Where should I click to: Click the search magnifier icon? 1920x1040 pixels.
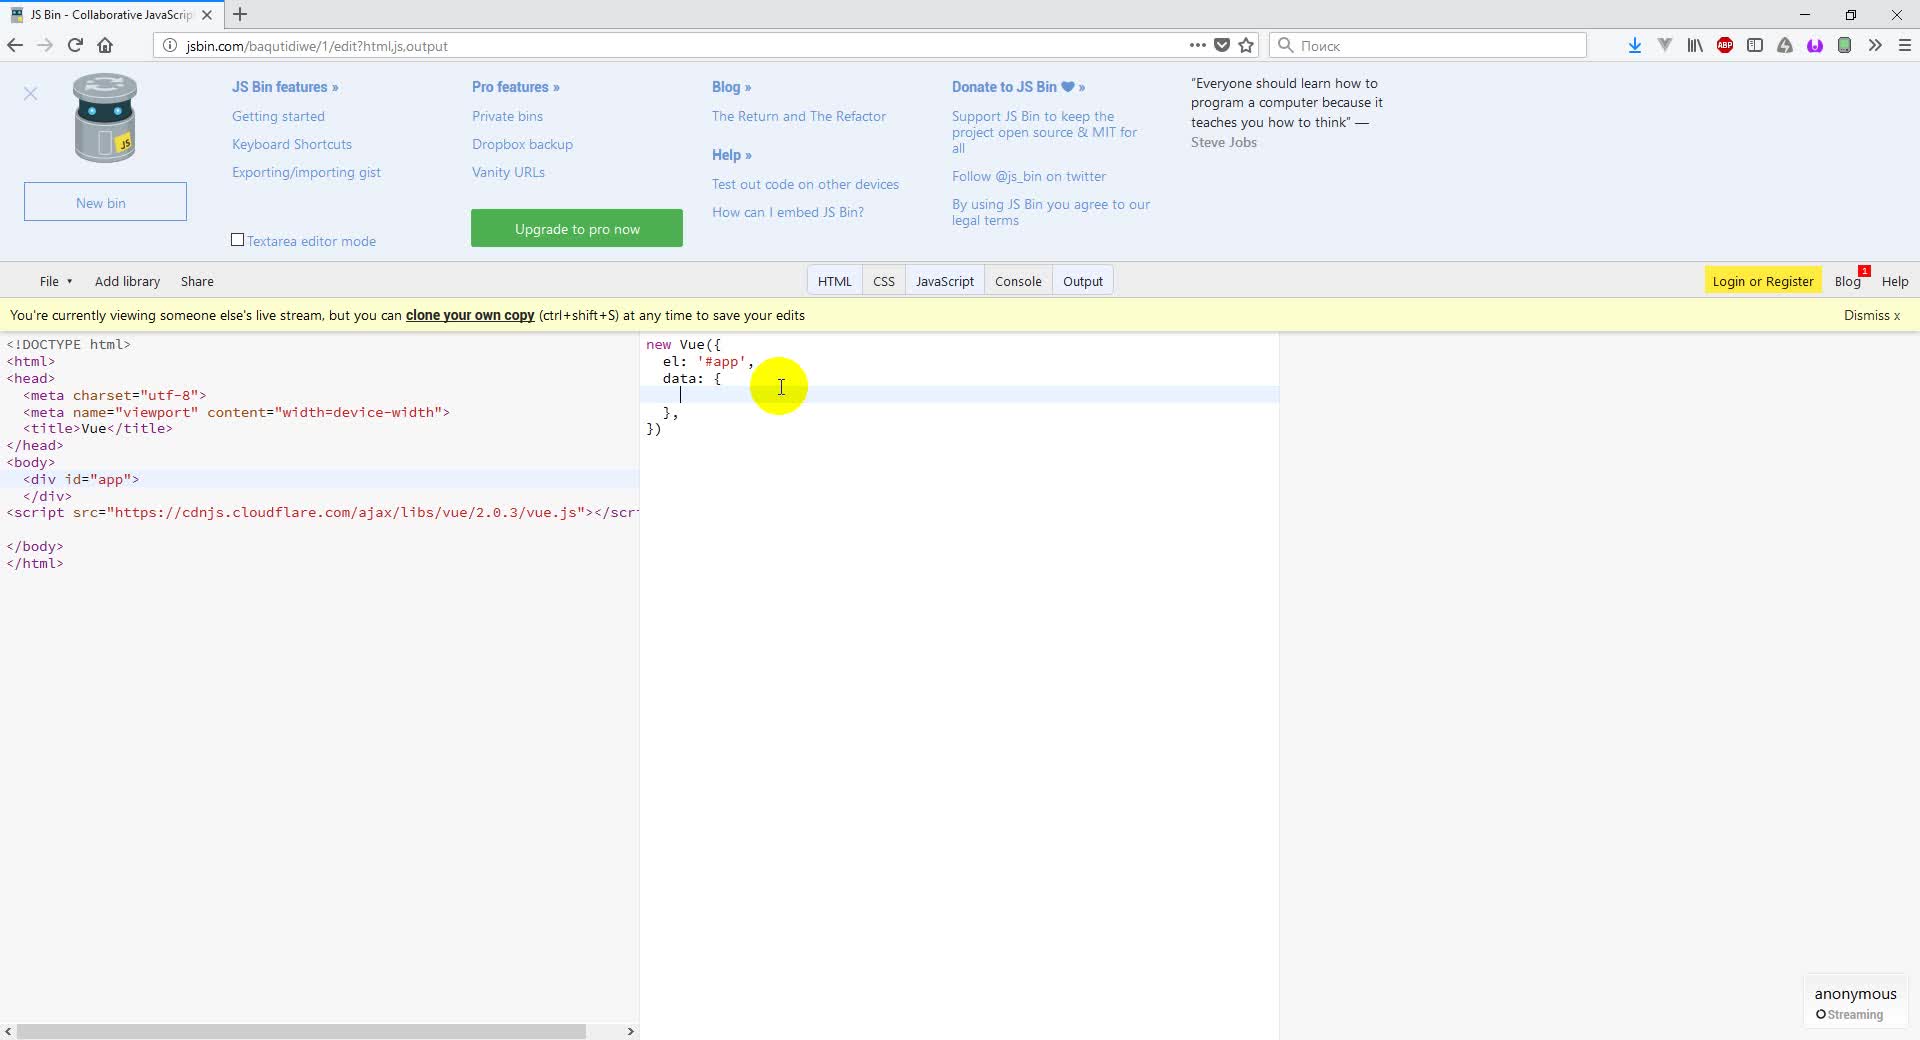[1286, 45]
